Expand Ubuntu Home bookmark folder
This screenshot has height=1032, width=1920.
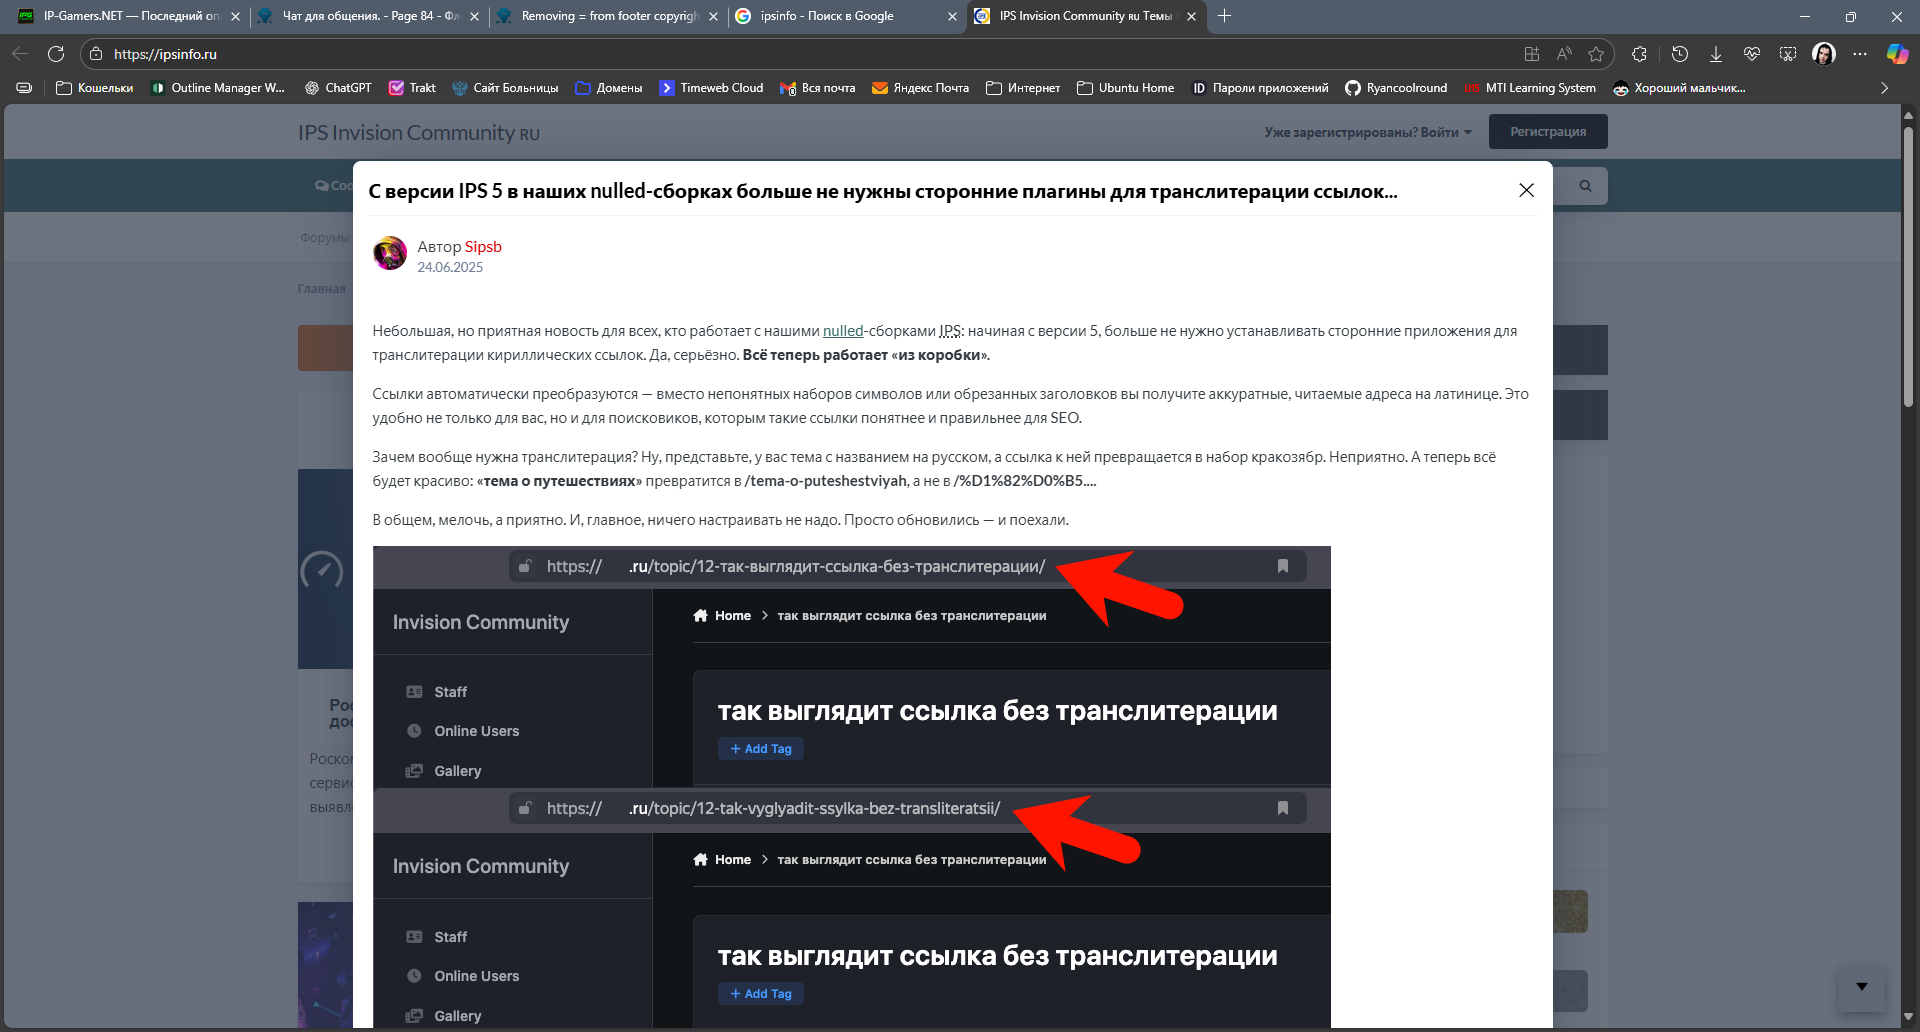point(1126,88)
